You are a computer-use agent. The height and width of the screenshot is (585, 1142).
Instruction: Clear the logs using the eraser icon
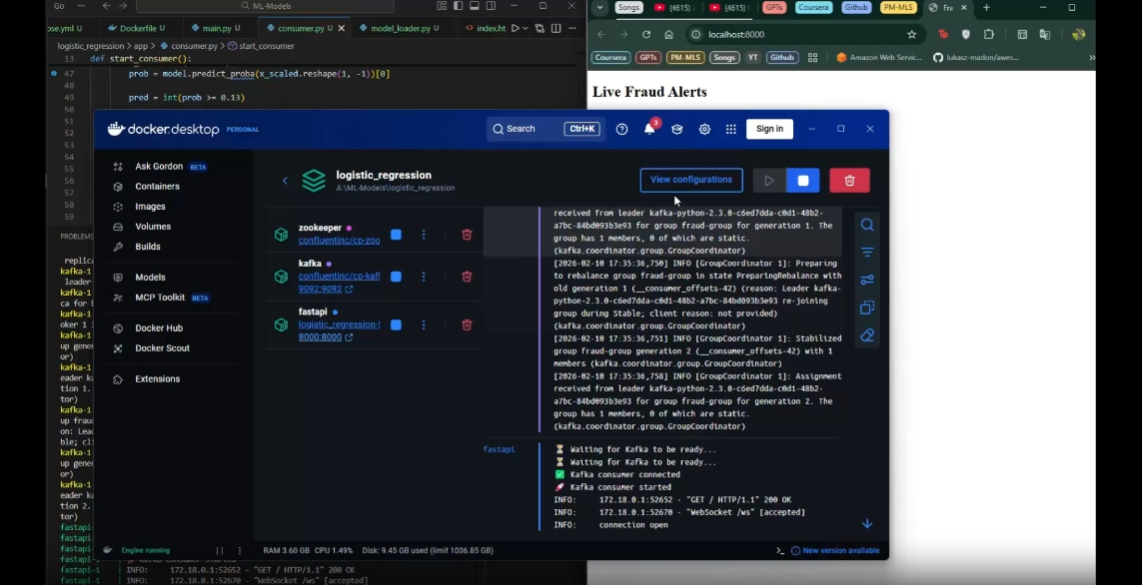pos(867,335)
